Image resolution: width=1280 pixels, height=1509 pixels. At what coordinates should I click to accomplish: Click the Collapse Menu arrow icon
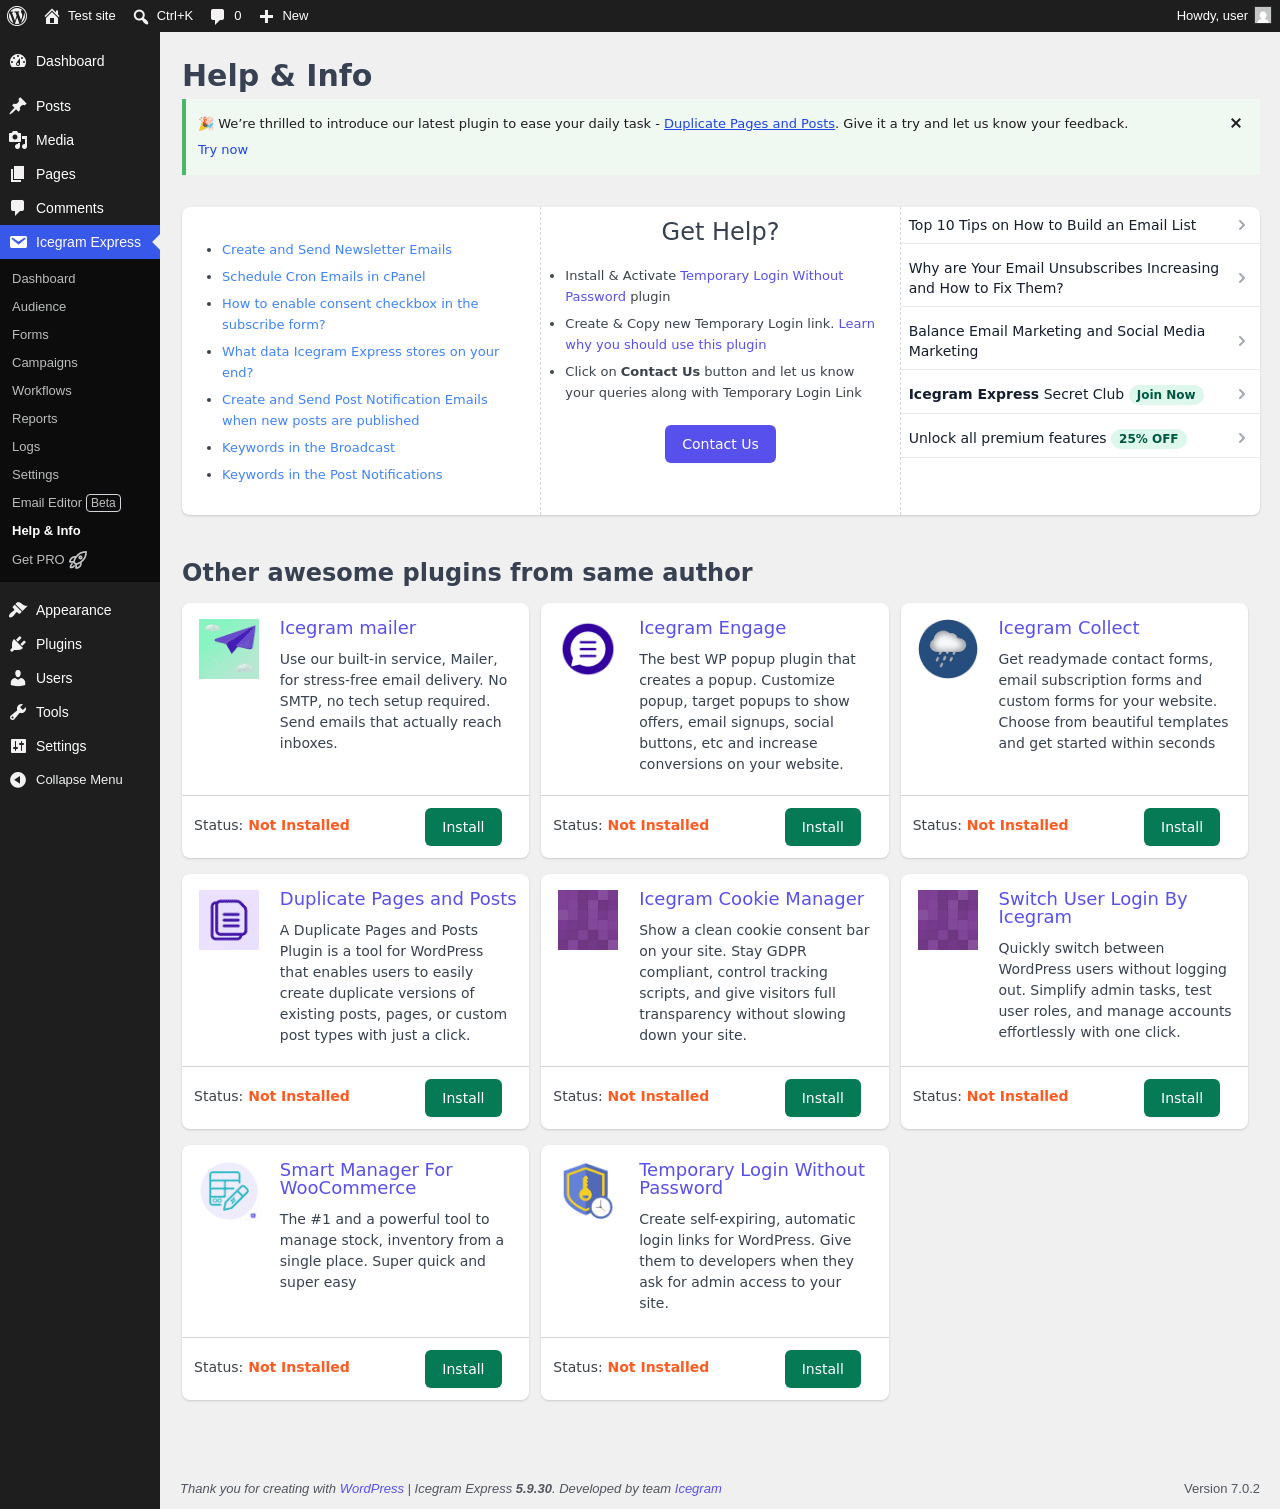[18, 780]
